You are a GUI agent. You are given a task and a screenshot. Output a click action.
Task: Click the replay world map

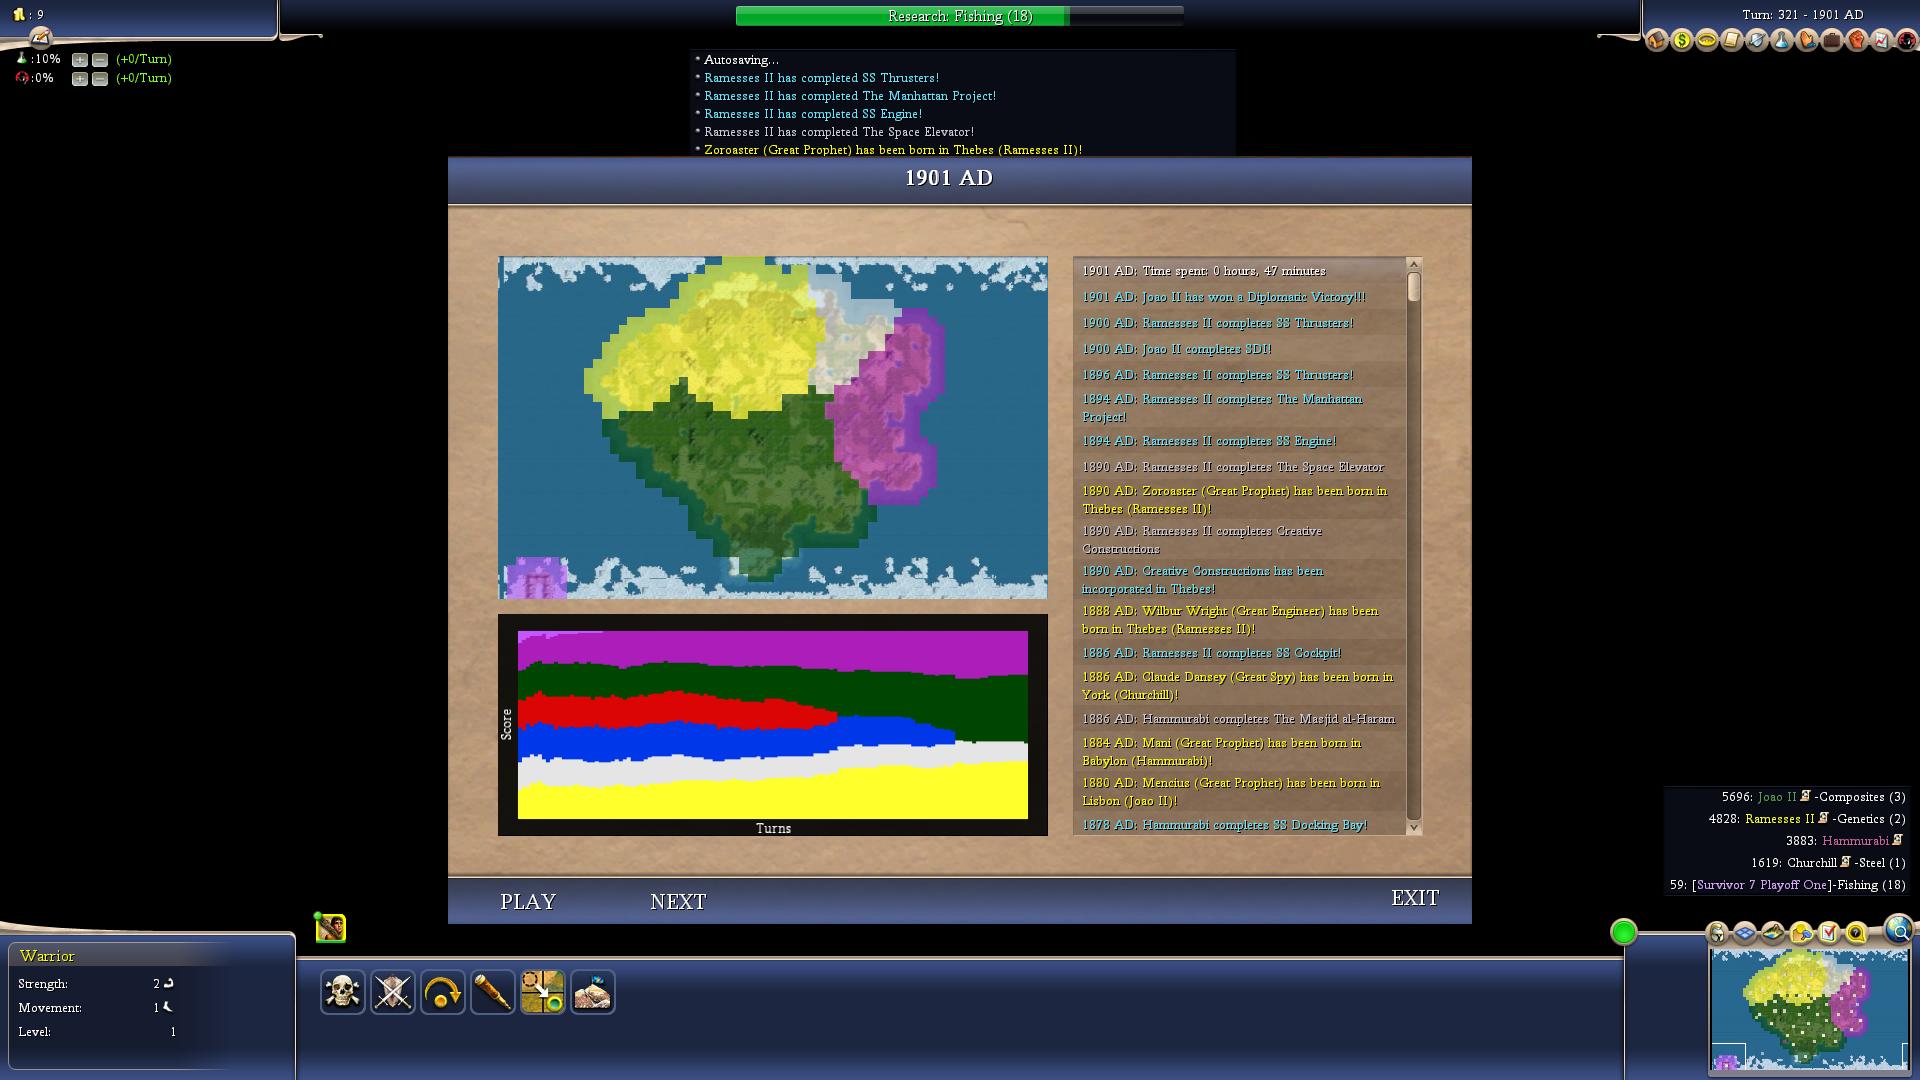tap(773, 428)
